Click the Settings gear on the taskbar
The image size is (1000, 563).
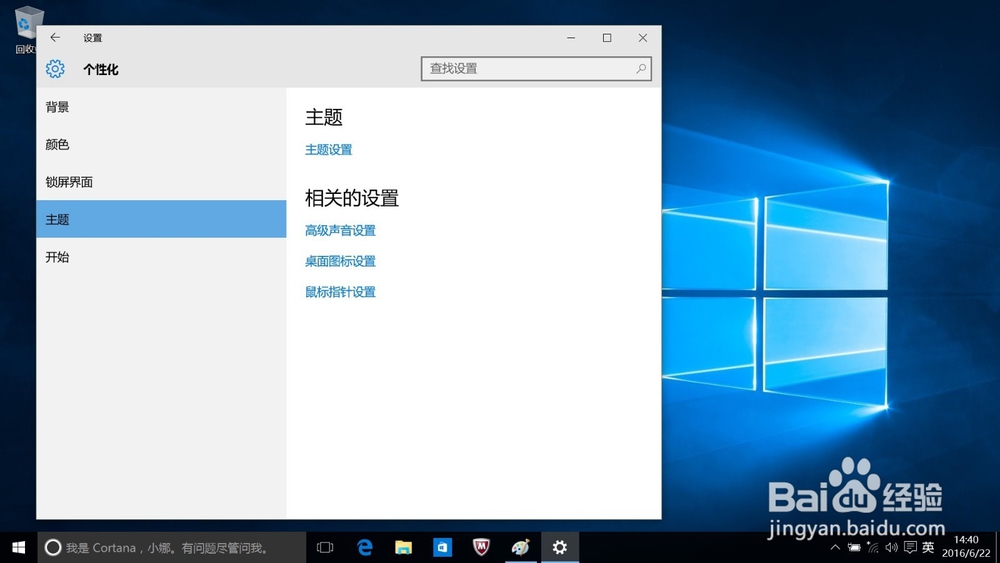pos(559,548)
